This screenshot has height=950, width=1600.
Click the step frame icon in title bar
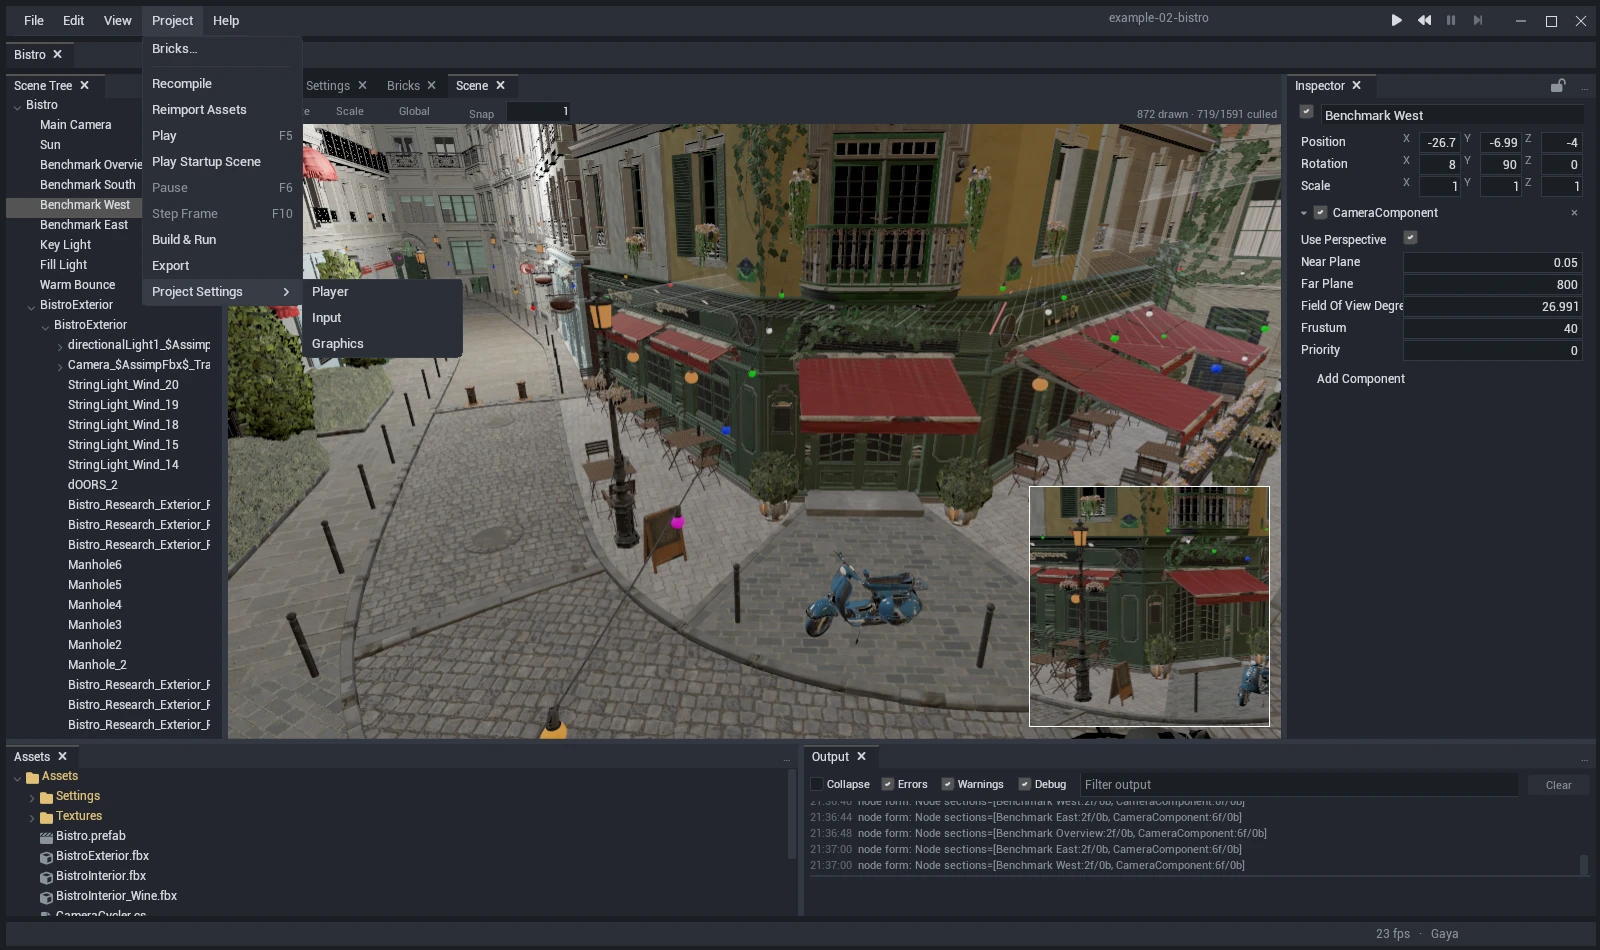point(1478,20)
